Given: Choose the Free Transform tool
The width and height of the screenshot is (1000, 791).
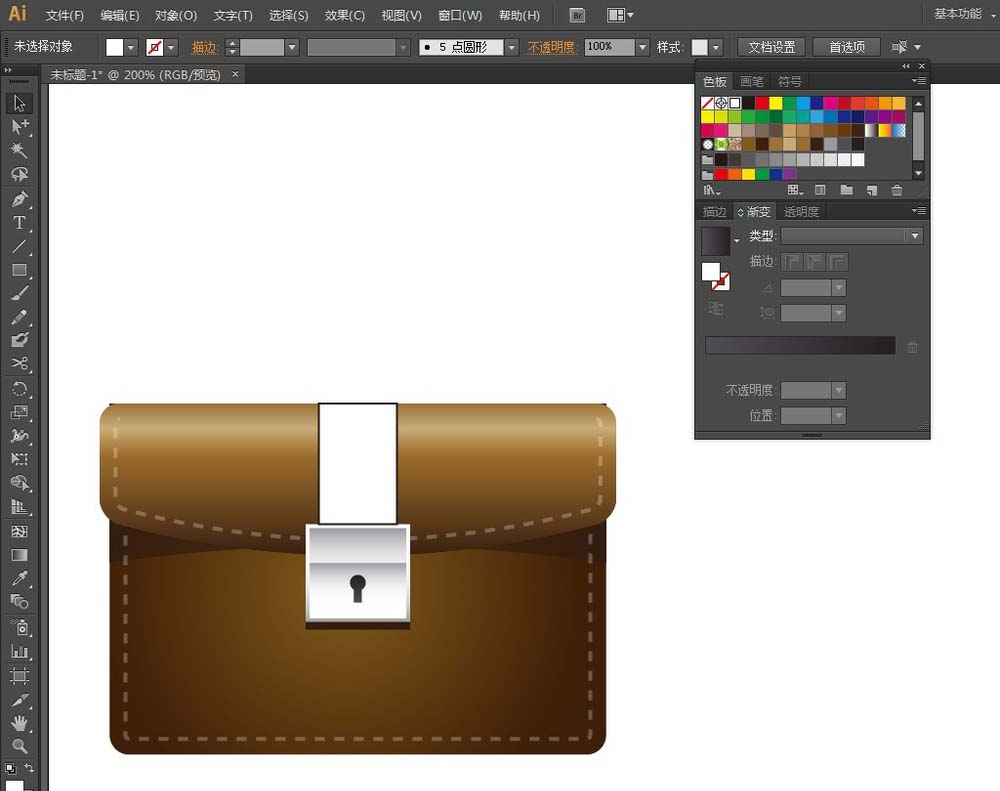Looking at the screenshot, I should [19, 459].
